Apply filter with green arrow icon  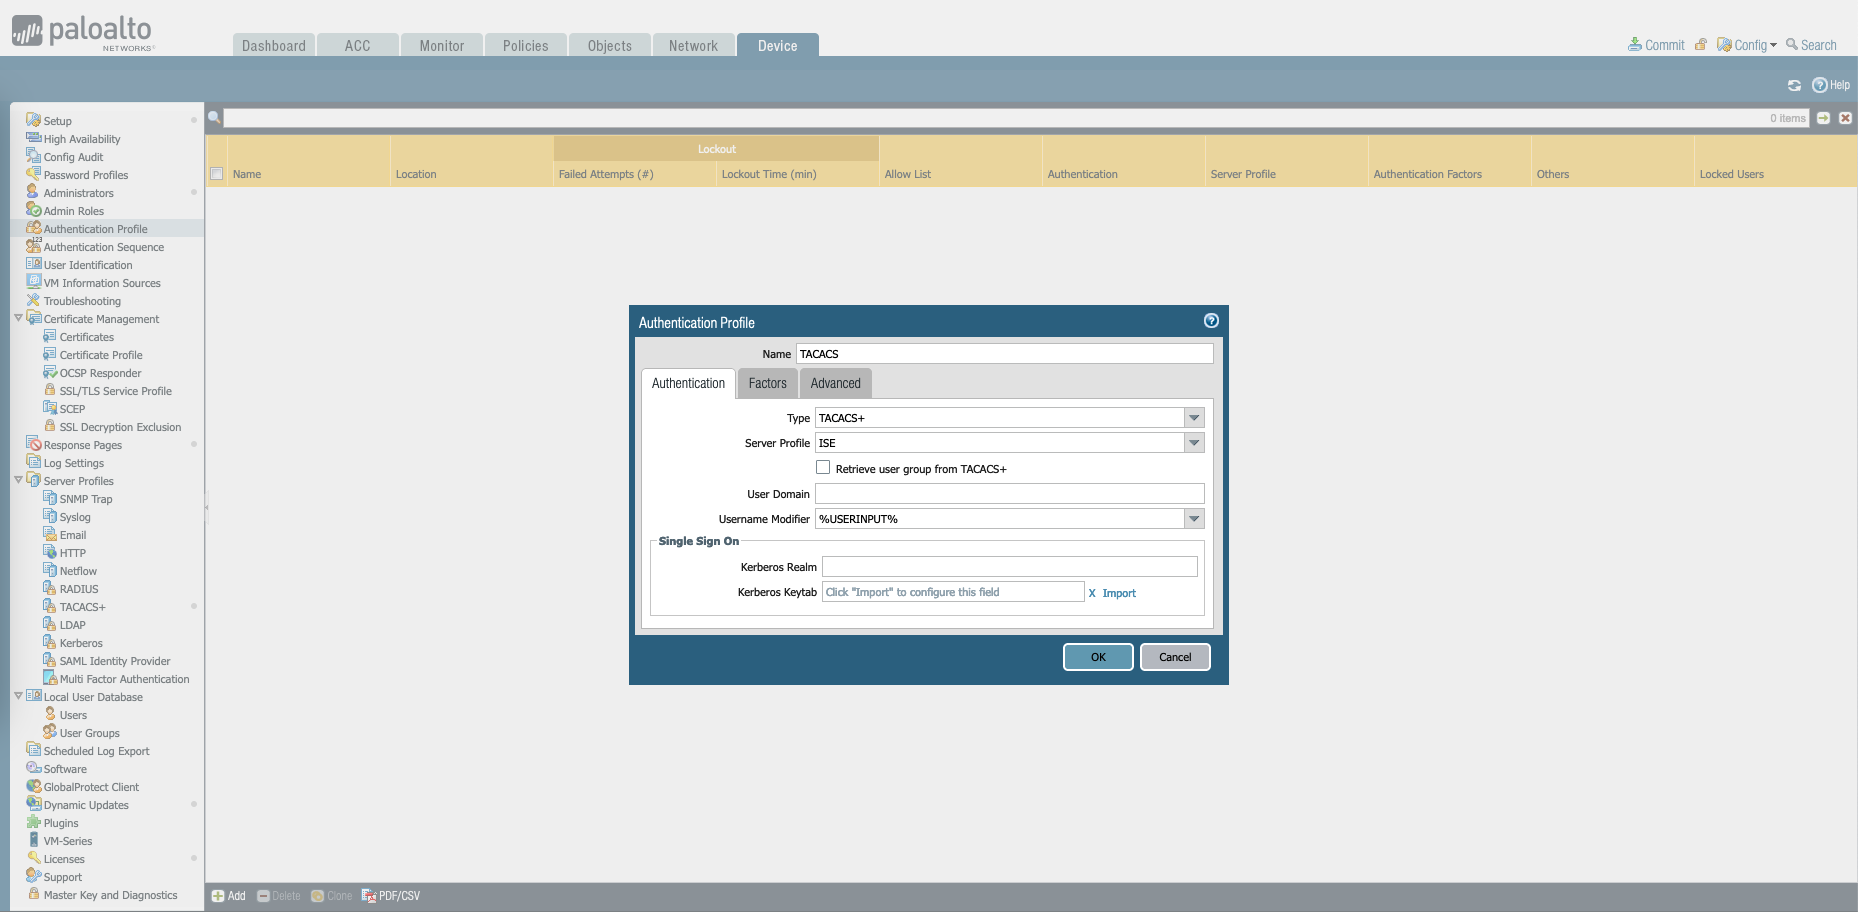(x=1823, y=118)
